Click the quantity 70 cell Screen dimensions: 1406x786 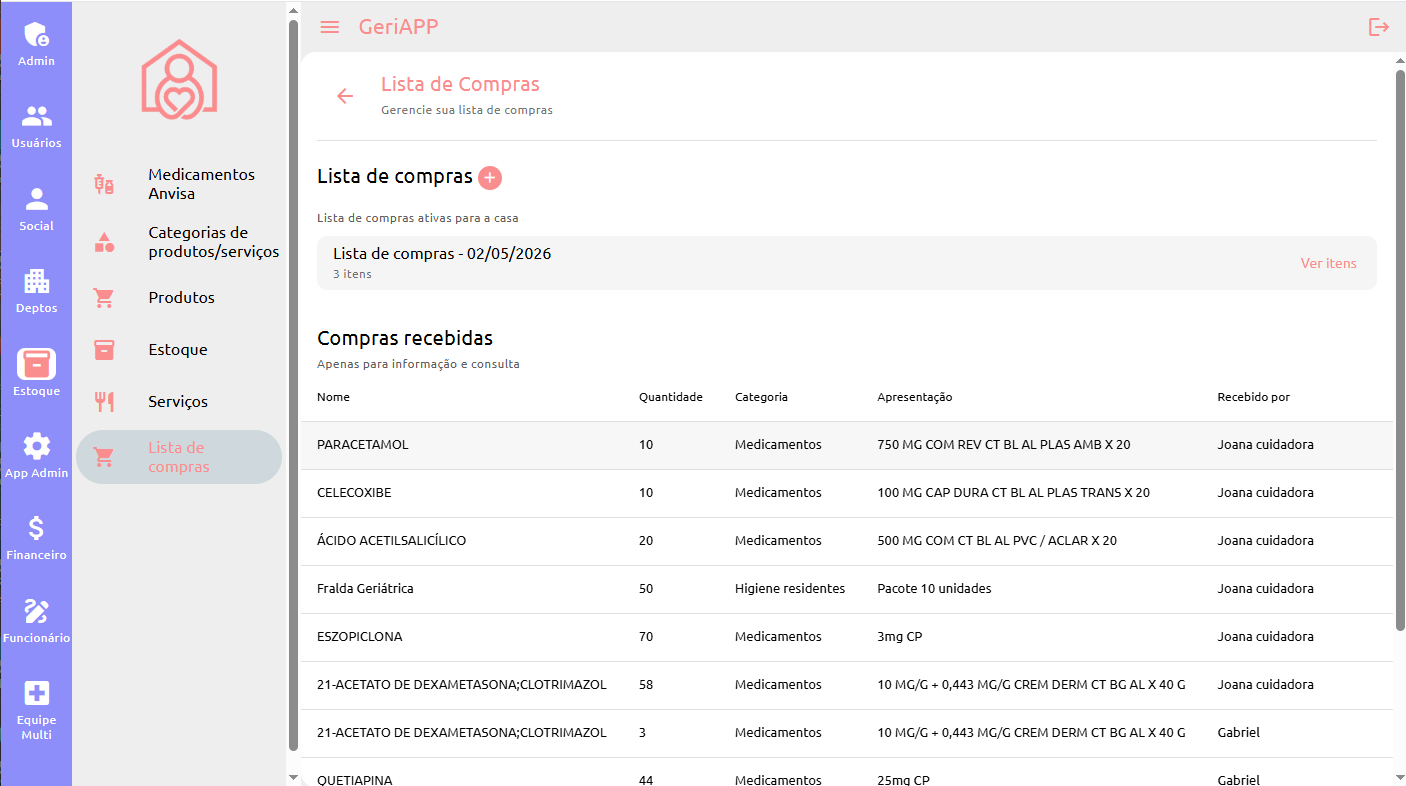click(x=646, y=637)
